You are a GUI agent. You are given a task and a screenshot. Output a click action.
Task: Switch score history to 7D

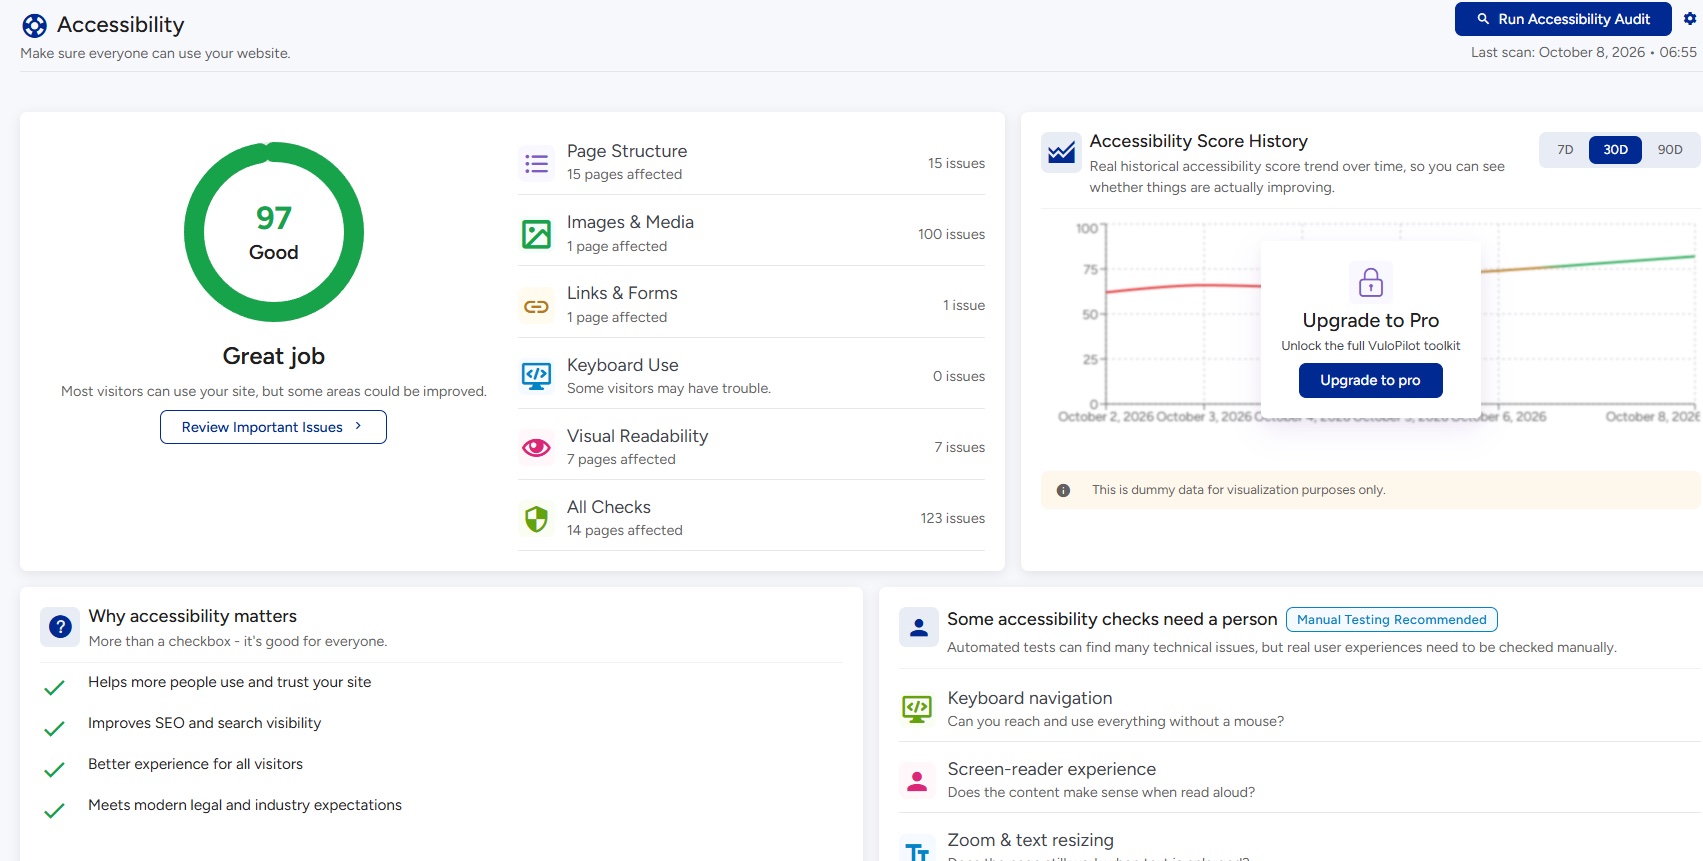coord(1565,150)
